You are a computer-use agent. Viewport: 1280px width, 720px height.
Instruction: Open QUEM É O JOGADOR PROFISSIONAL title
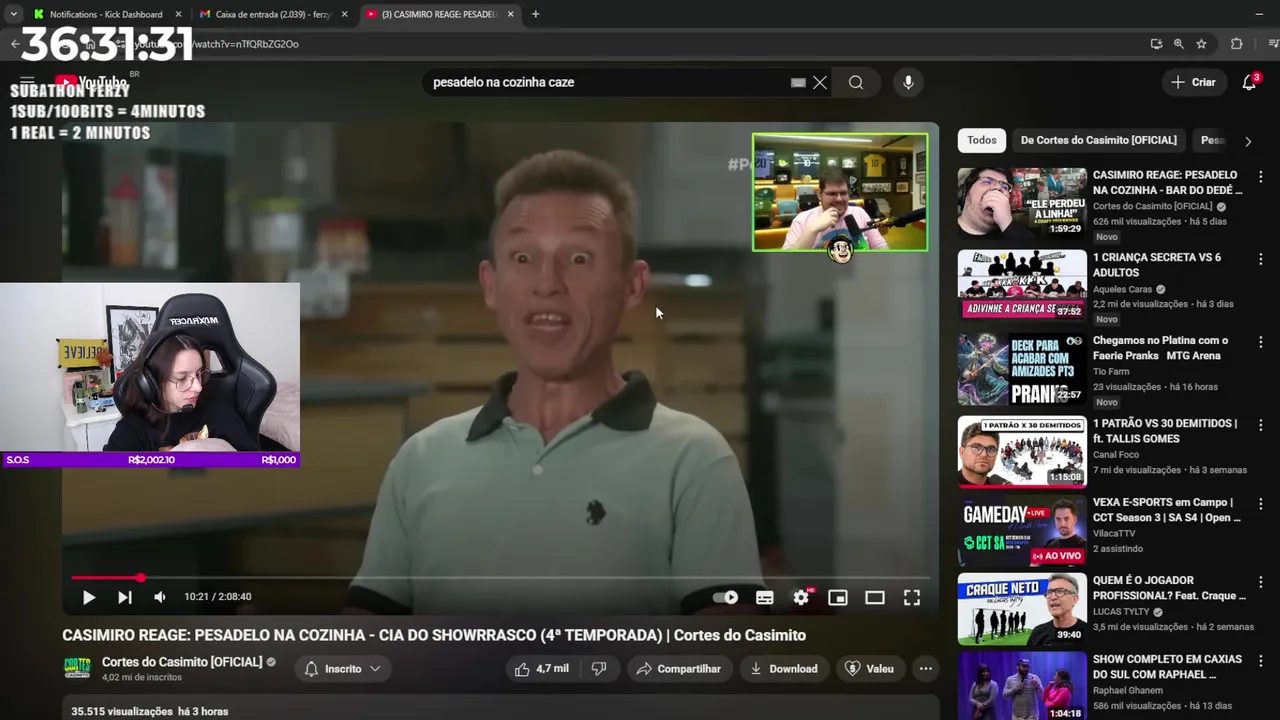click(x=1170, y=588)
